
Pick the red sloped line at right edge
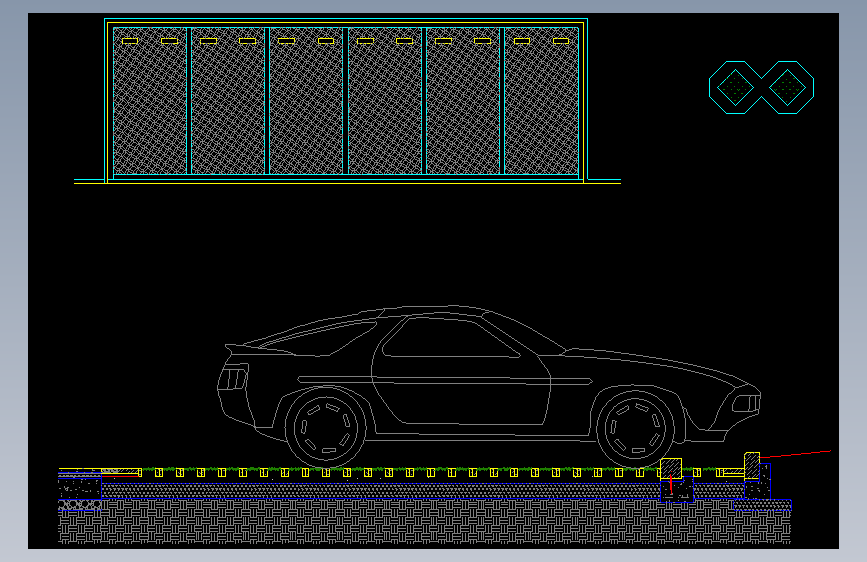pos(795,454)
